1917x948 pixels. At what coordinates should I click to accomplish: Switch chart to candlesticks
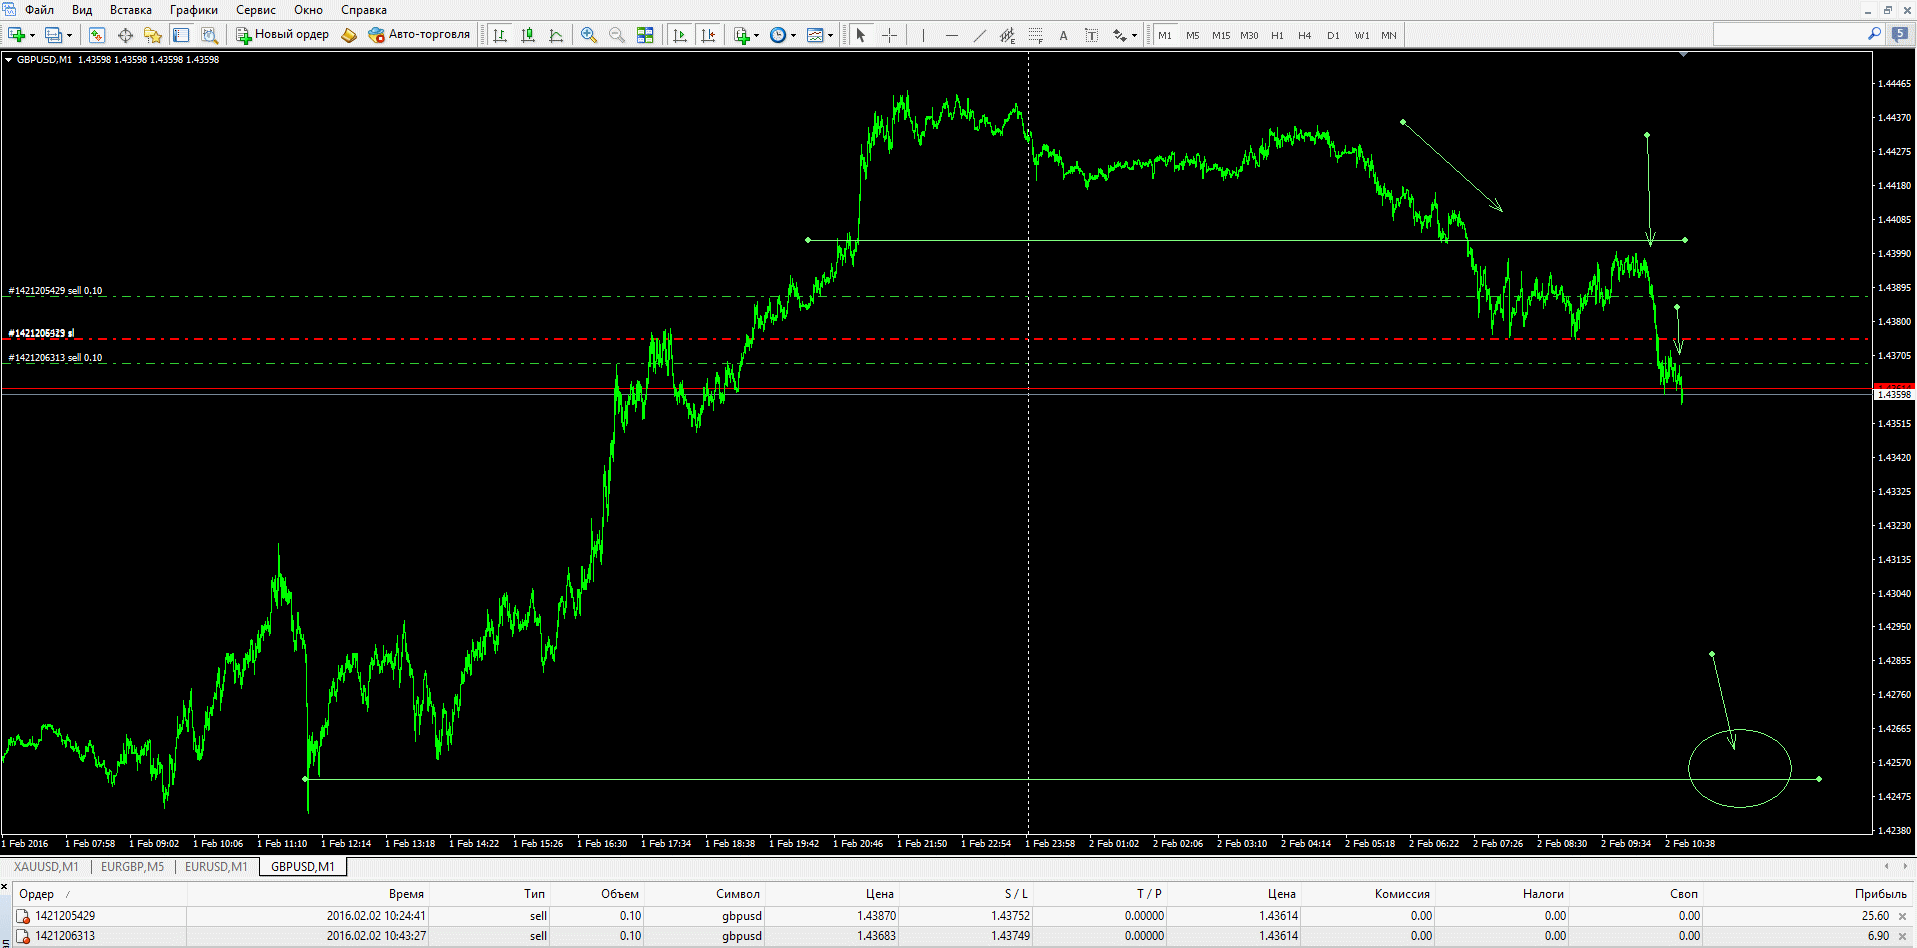[528, 35]
